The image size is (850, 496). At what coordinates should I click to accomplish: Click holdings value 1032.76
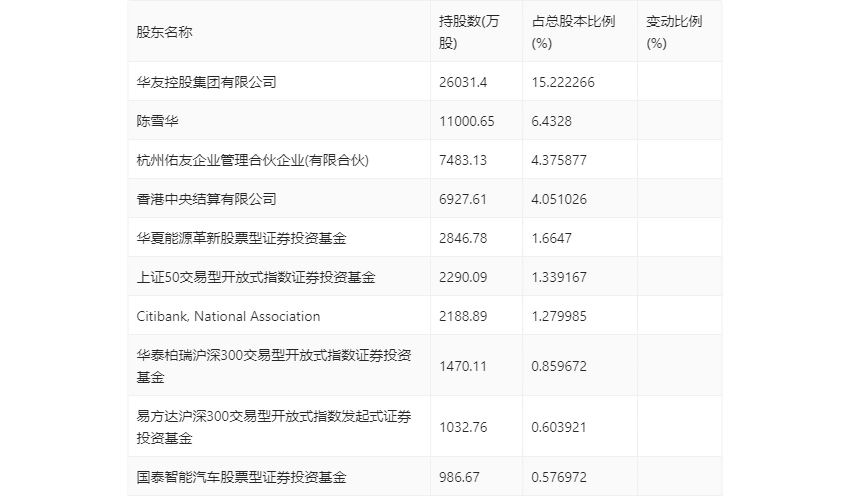[463, 427]
